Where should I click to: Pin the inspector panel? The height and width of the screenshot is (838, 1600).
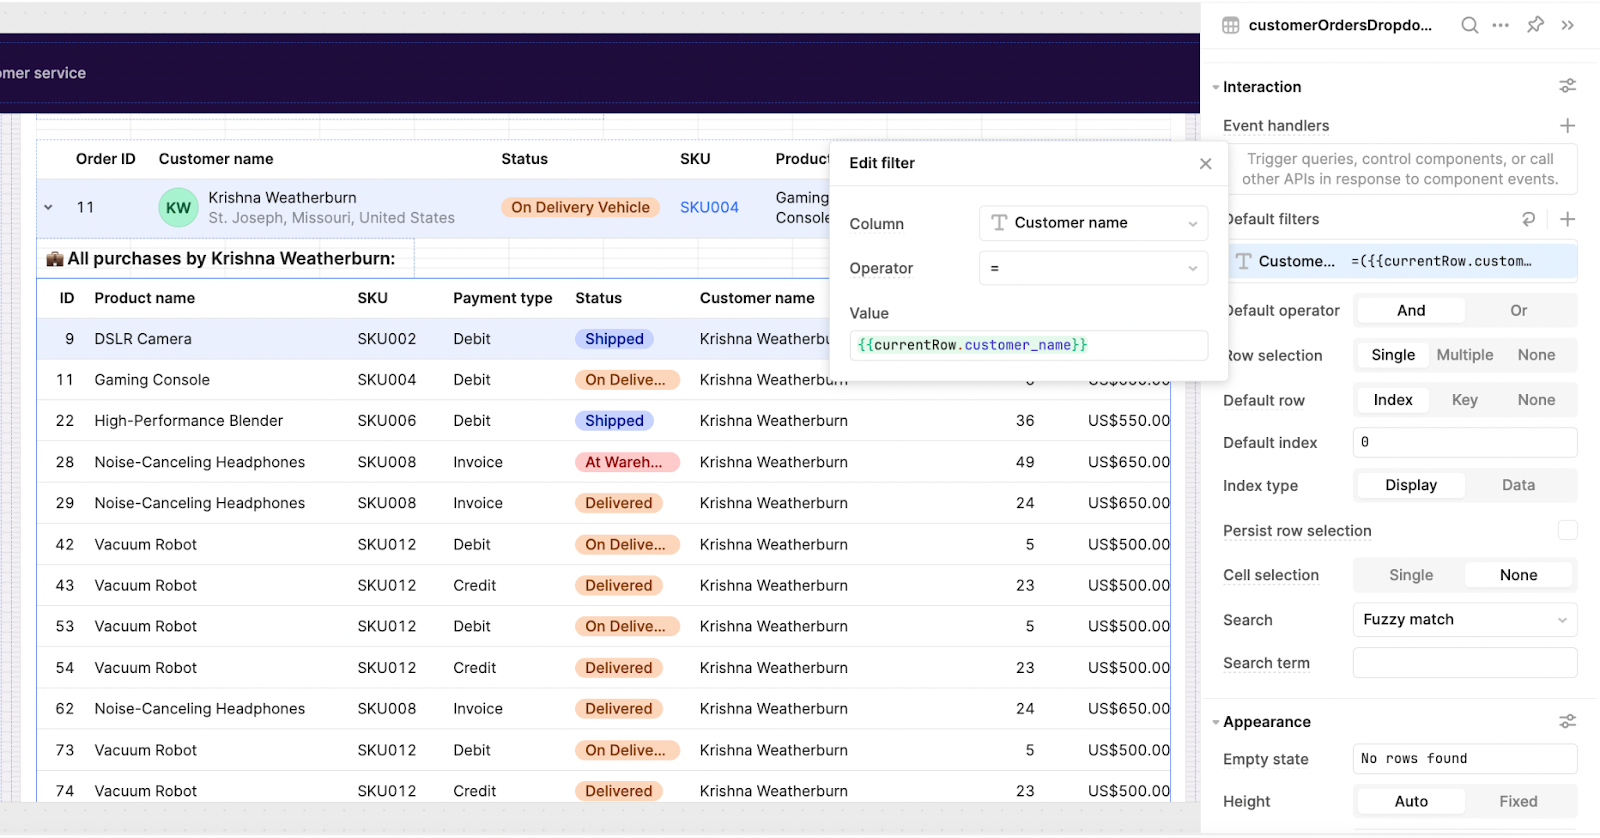1535,25
